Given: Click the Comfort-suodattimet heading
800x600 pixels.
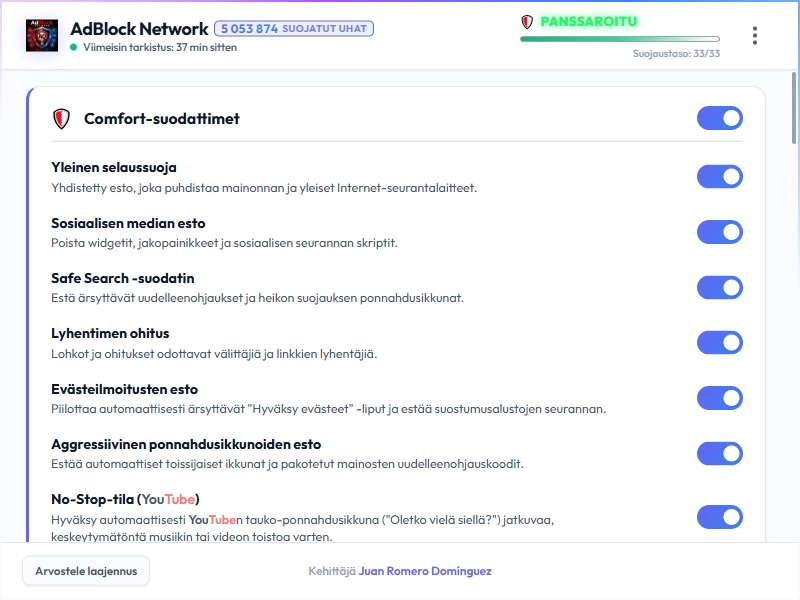Looking at the screenshot, I should tap(162, 118).
